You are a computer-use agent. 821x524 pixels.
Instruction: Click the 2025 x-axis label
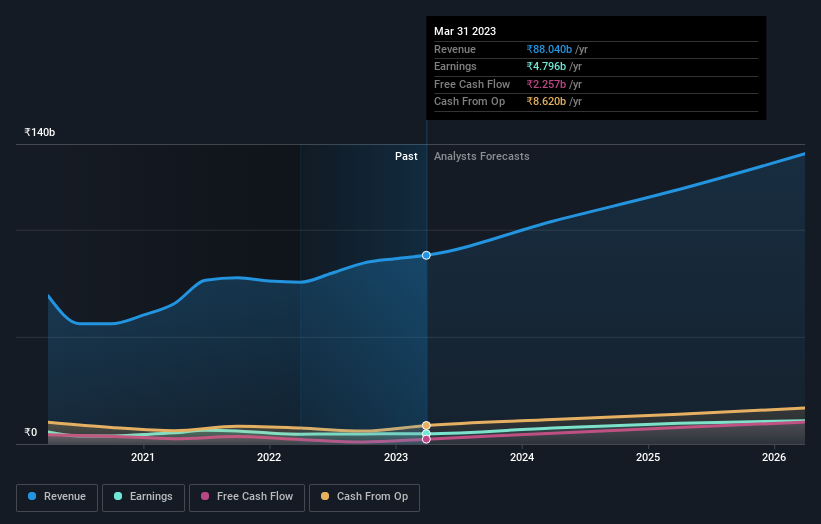pos(648,457)
